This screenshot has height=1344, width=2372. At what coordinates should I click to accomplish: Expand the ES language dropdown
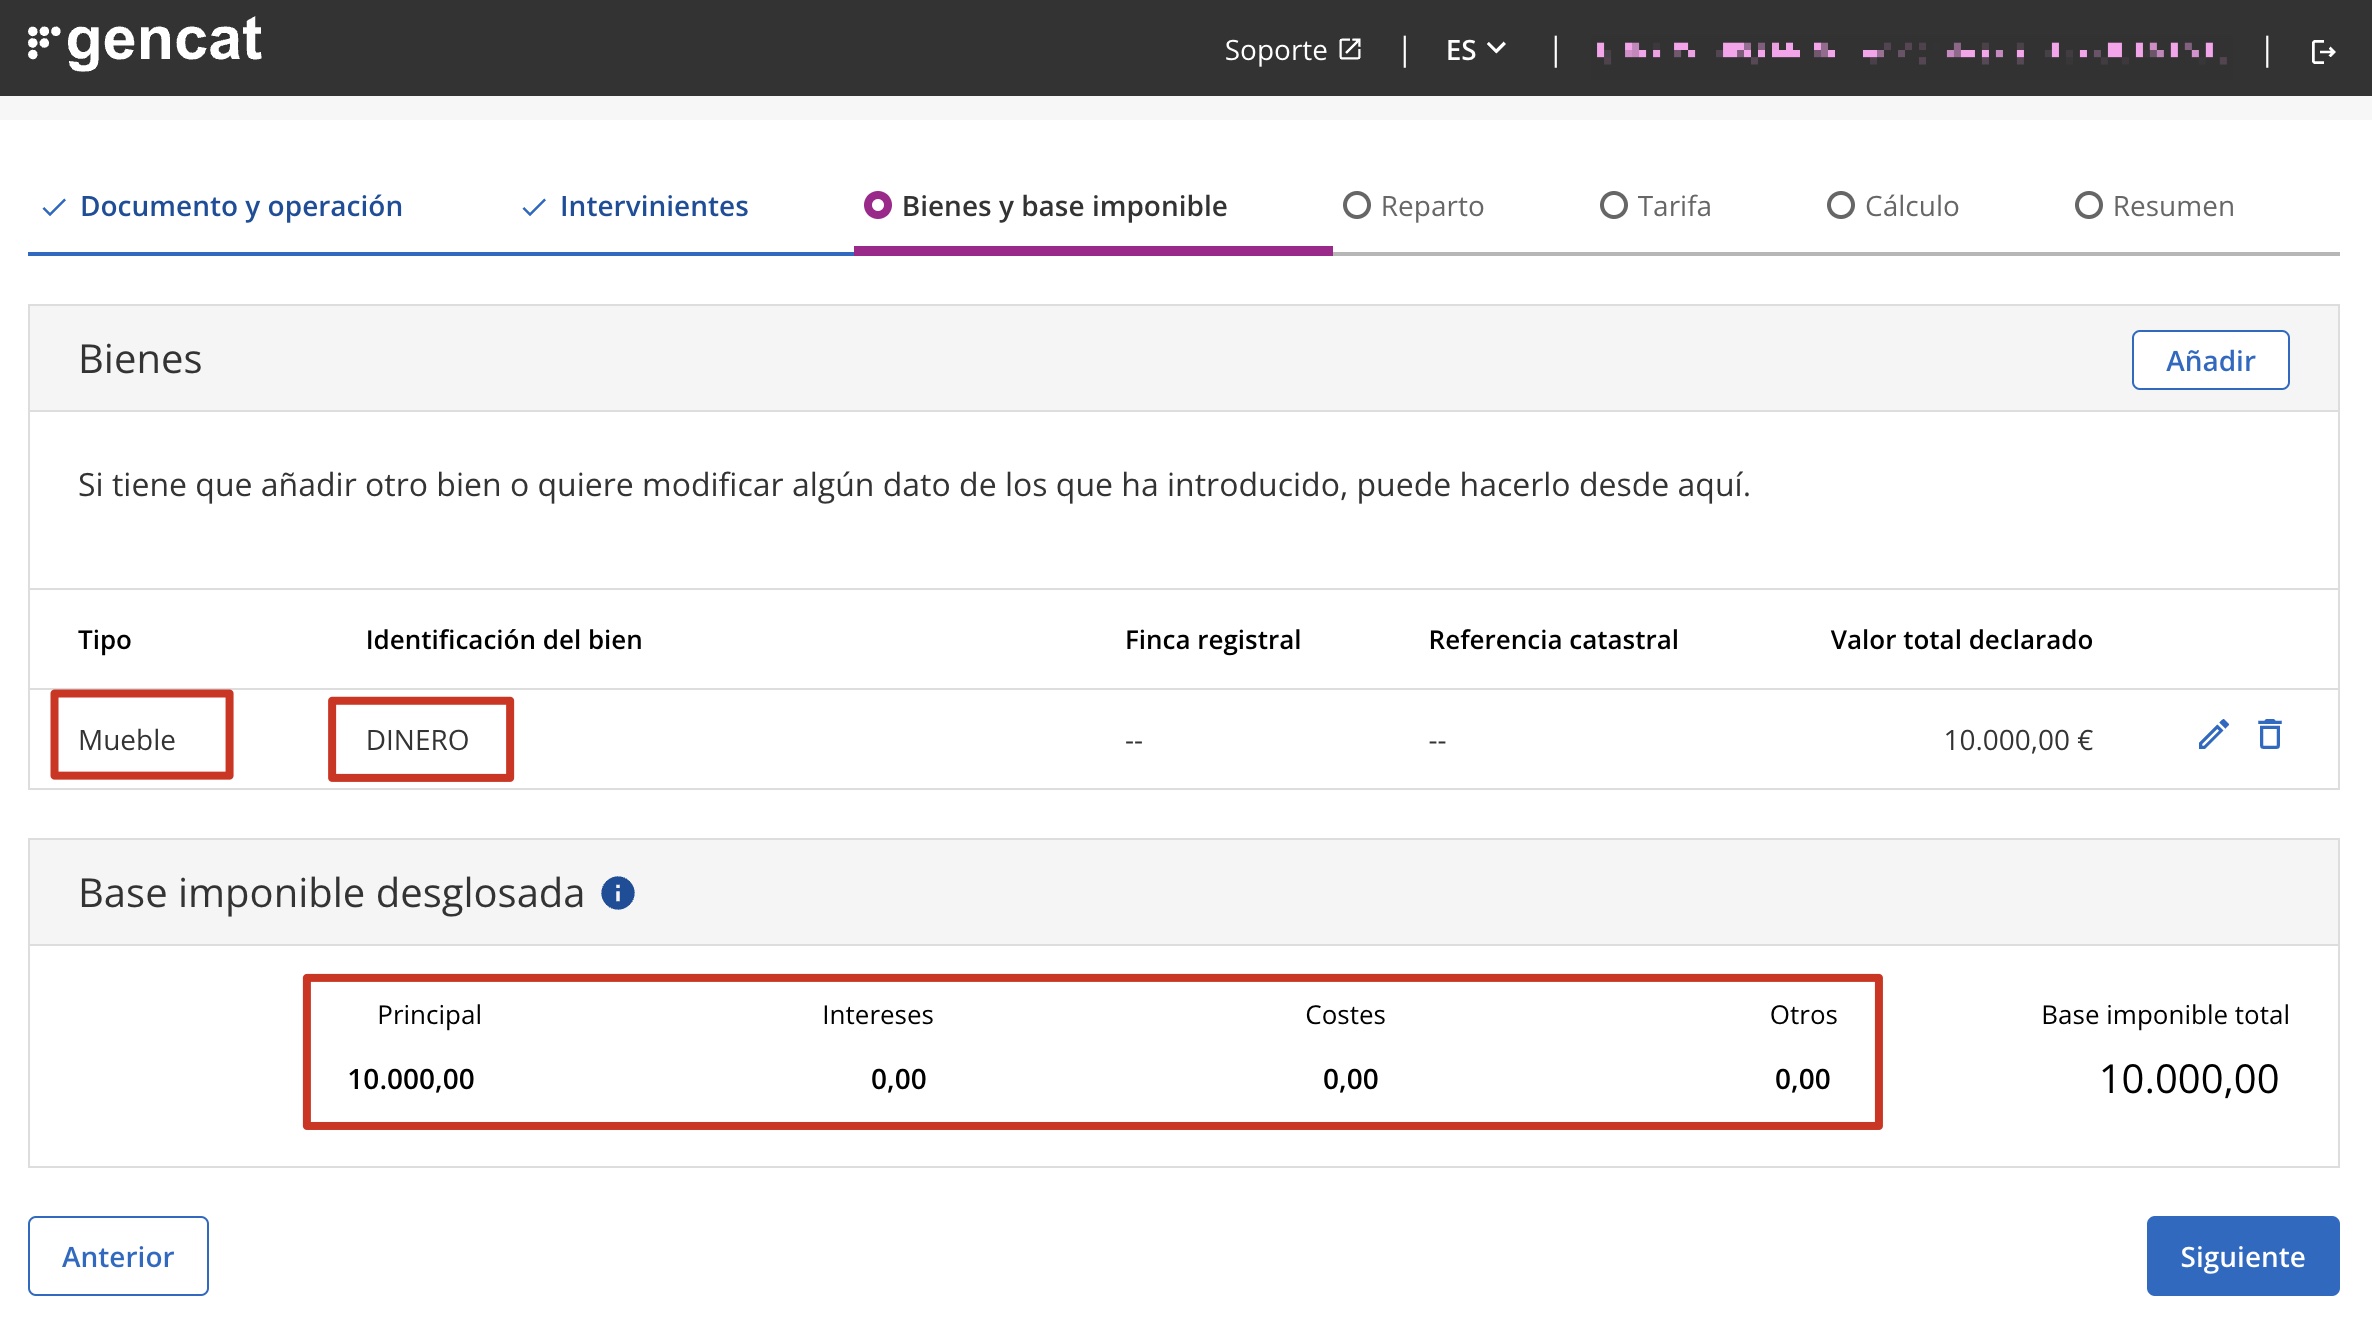coord(1476,49)
